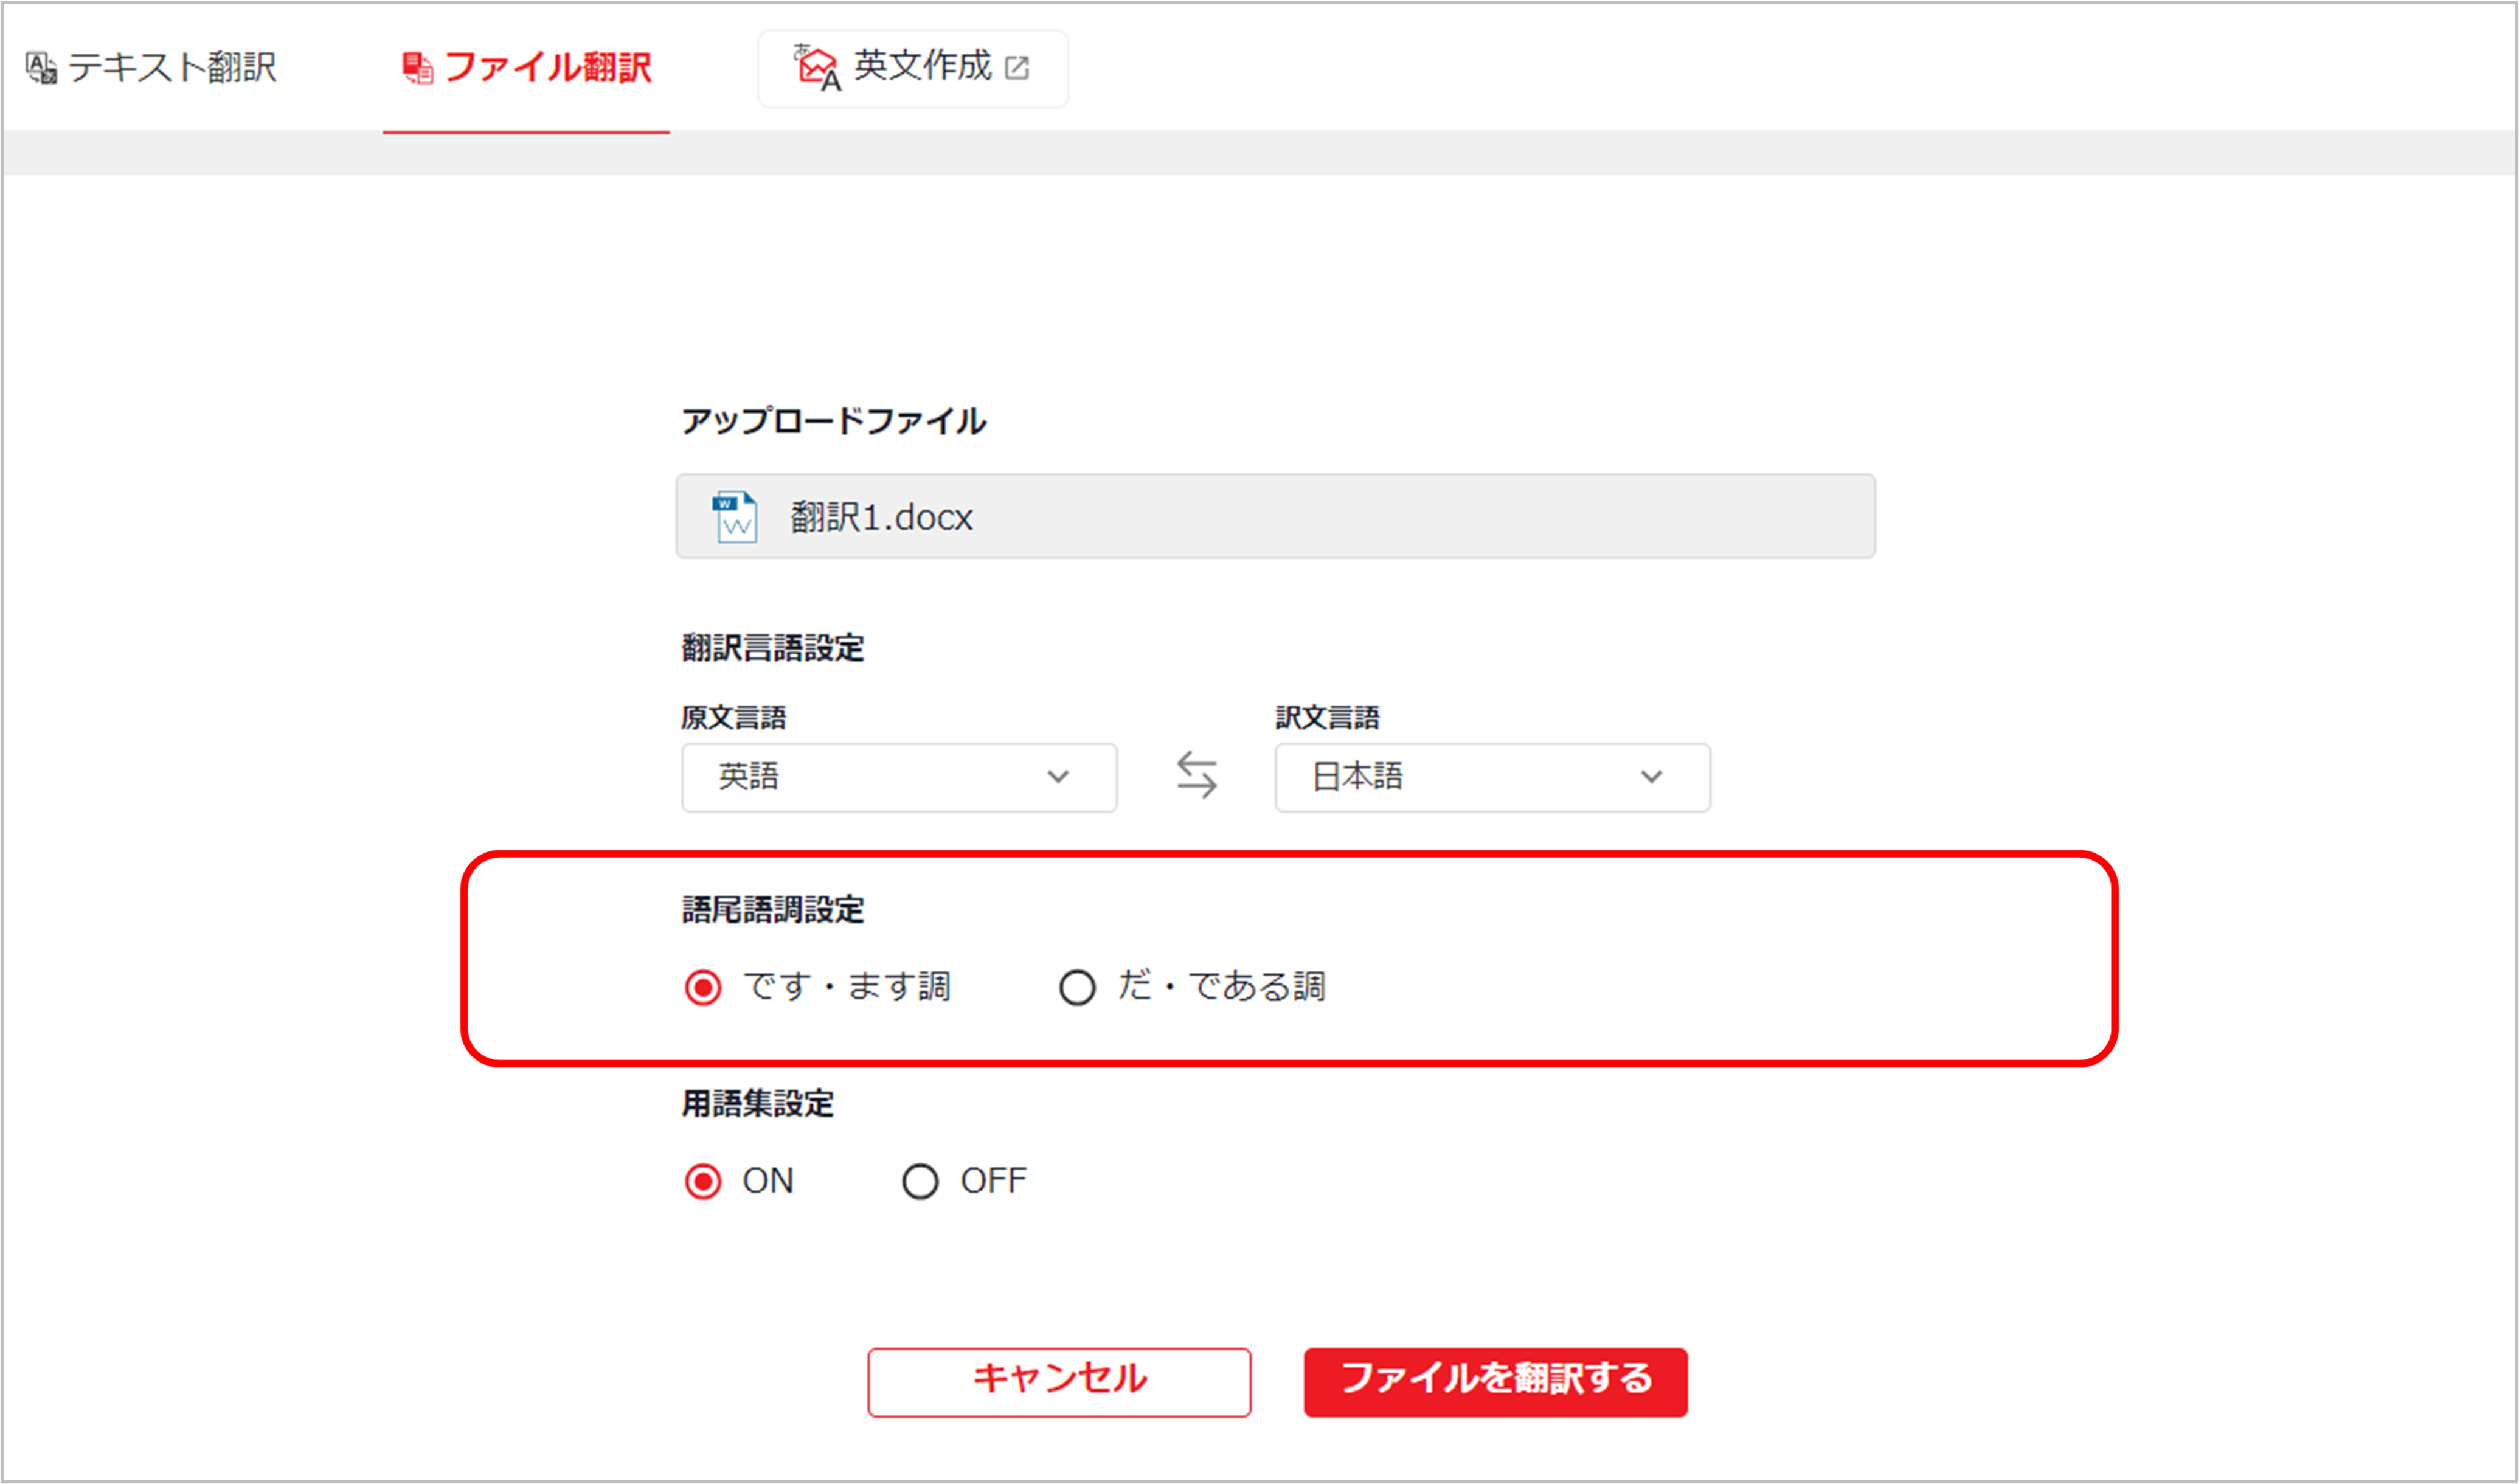Open the 原文言語 dropdown showing 英語
Image resolution: width=2519 pixels, height=1484 pixels.
coord(899,777)
